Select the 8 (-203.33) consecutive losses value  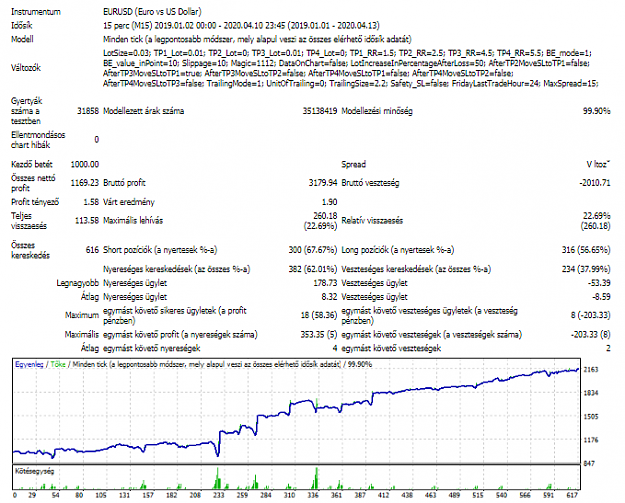pos(590,315)
